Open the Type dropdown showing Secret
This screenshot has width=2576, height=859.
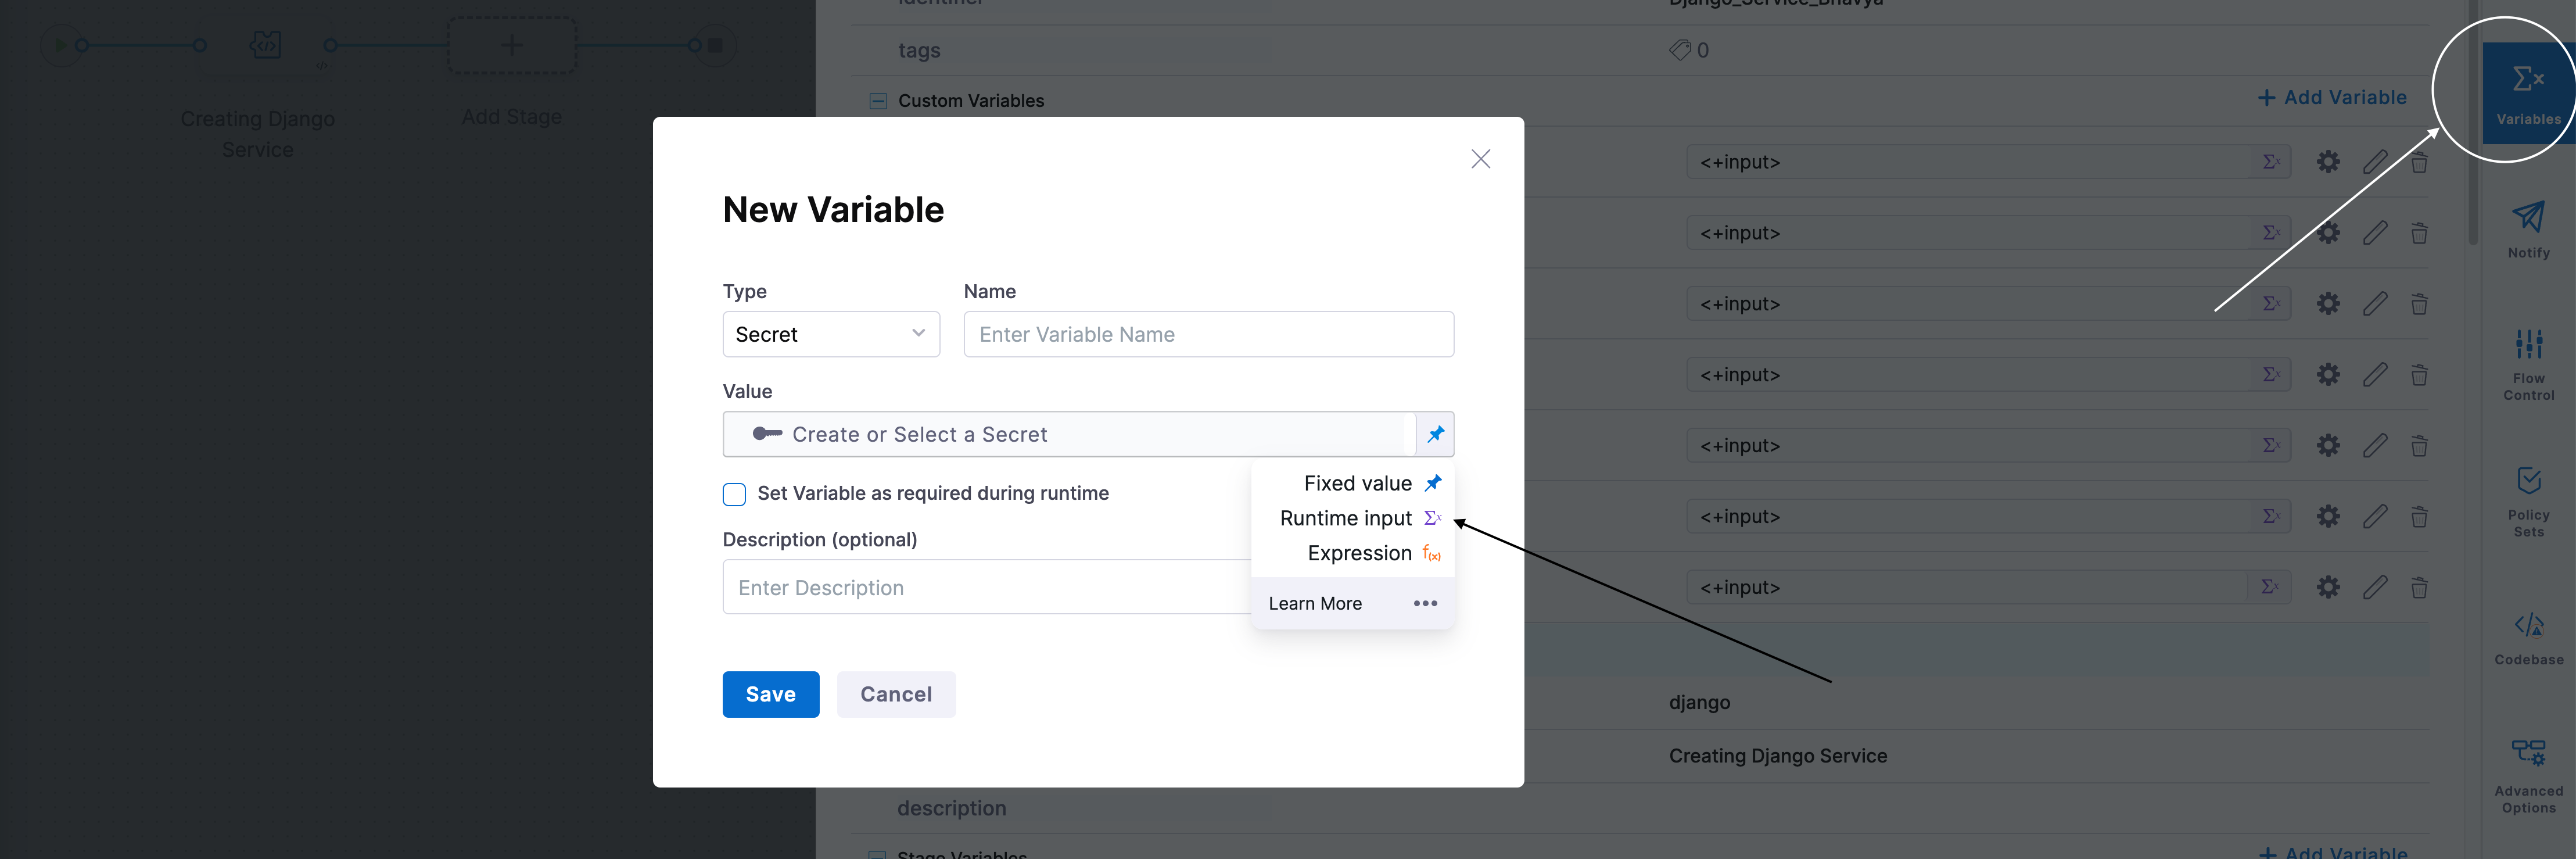830,334
